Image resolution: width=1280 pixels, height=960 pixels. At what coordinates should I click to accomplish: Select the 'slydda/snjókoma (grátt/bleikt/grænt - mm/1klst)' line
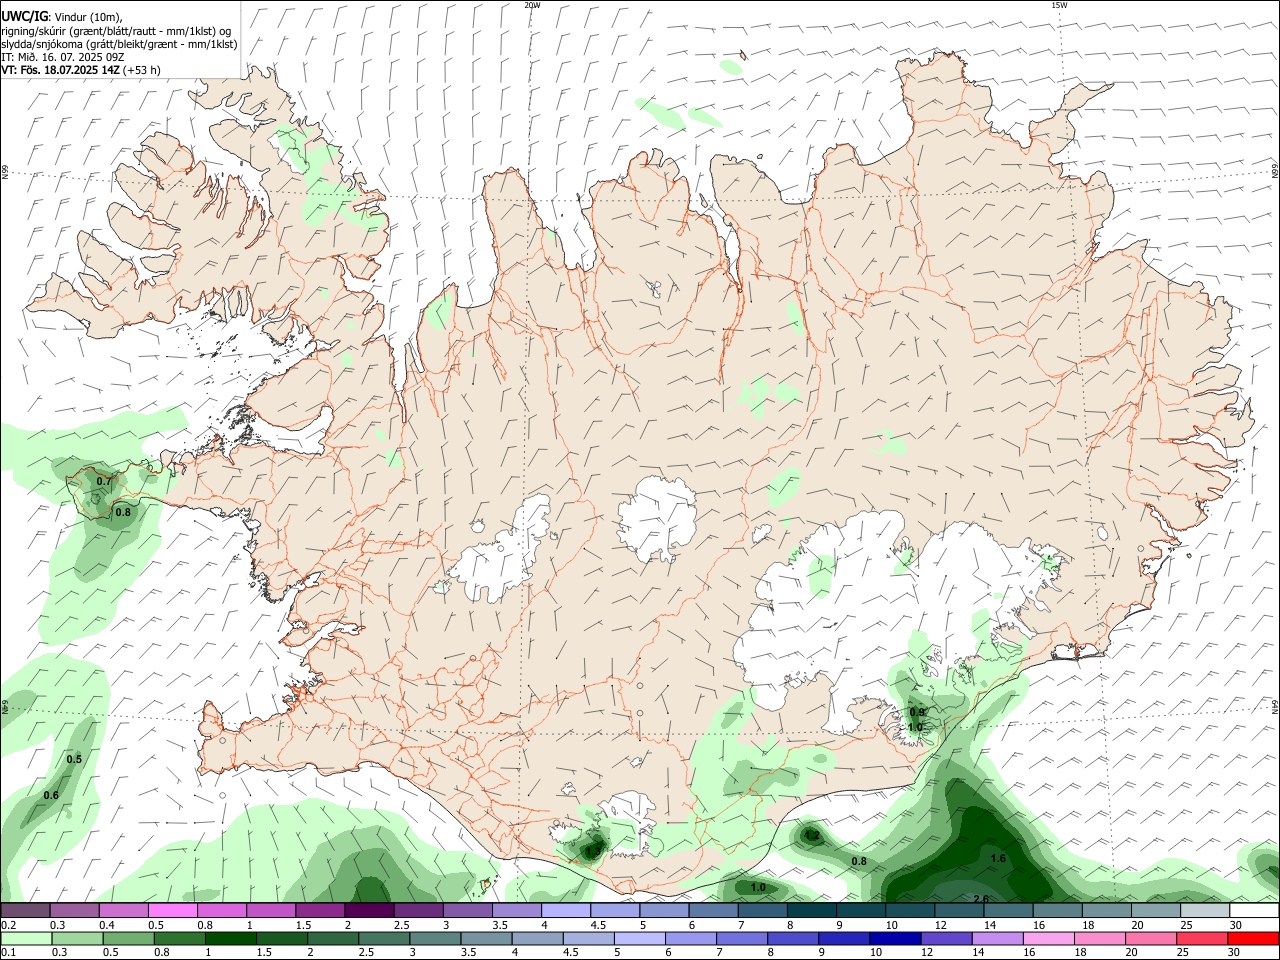(119, 43)
